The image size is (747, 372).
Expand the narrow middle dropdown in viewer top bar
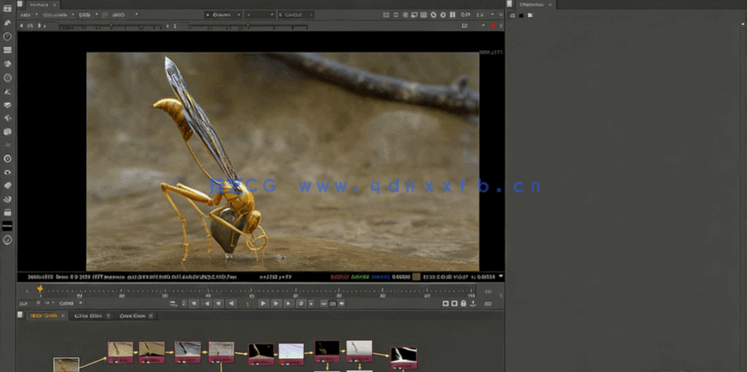(260, 15)
